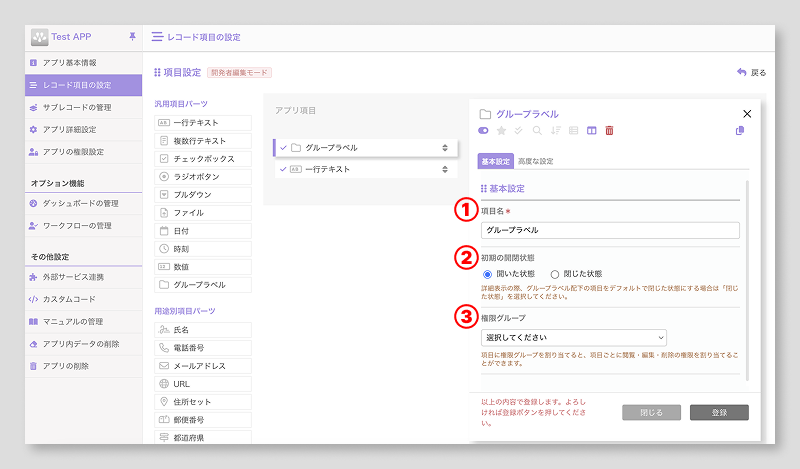Open アプリの権限設定 in the sidebar
This screenshot has height=469, width=800.
(84, 152)
